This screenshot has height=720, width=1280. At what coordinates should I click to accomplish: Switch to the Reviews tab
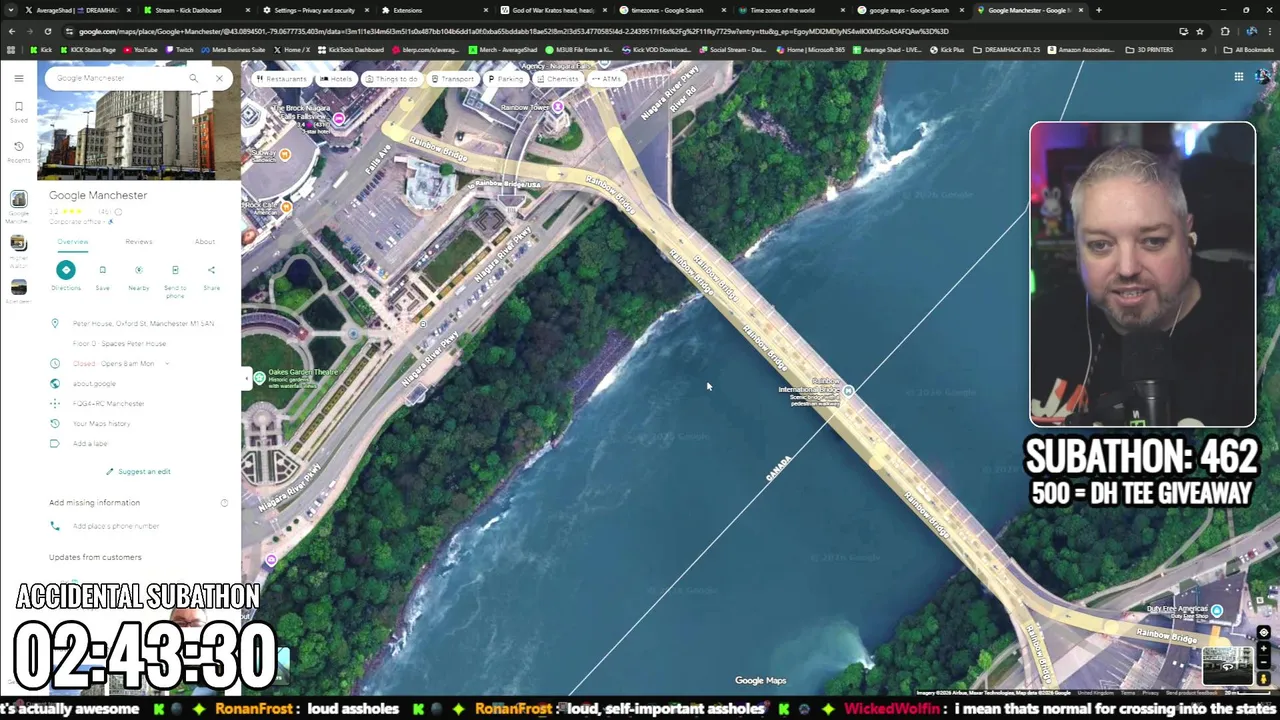coord(138,242)
